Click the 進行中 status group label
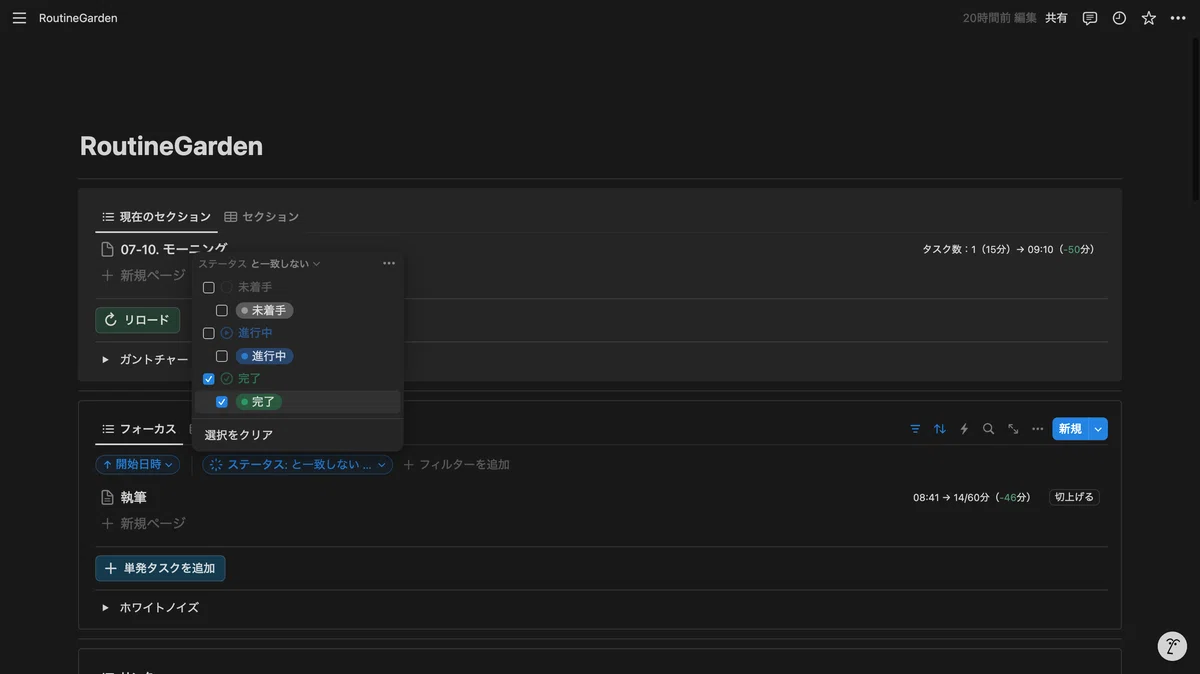Image resolution: width=1200 pixels, height=674 pixels. 255,333
